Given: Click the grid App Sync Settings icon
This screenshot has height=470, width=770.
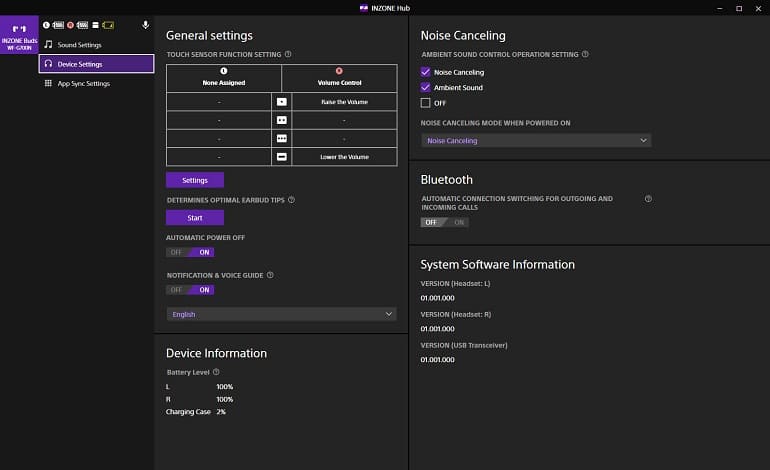Looking at the screenshot, I should pyautogui.click(x=48, y=83).
